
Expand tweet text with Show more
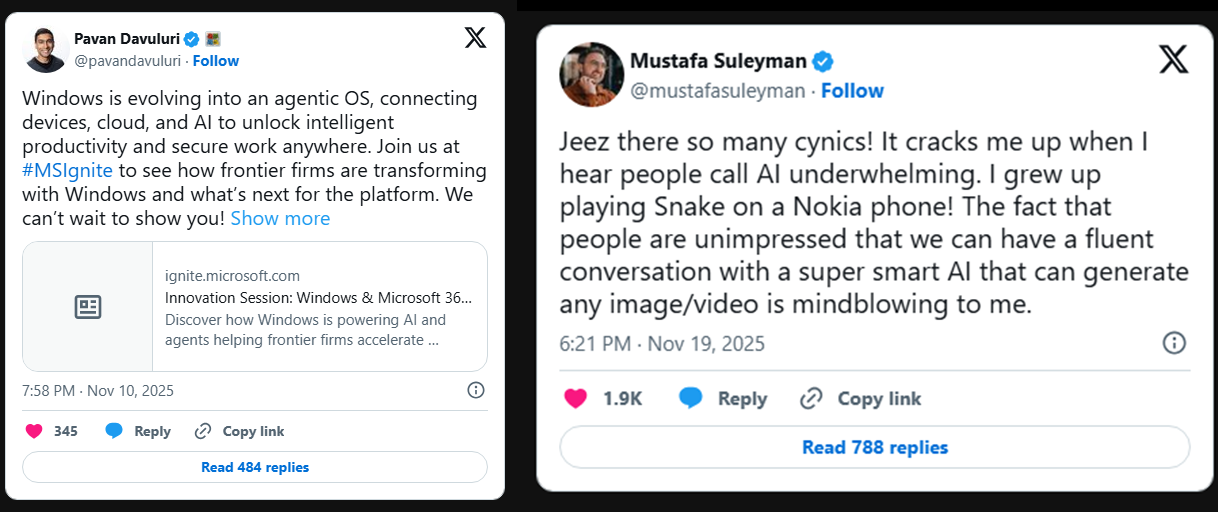pyautogui.click(x=280, y=218)
